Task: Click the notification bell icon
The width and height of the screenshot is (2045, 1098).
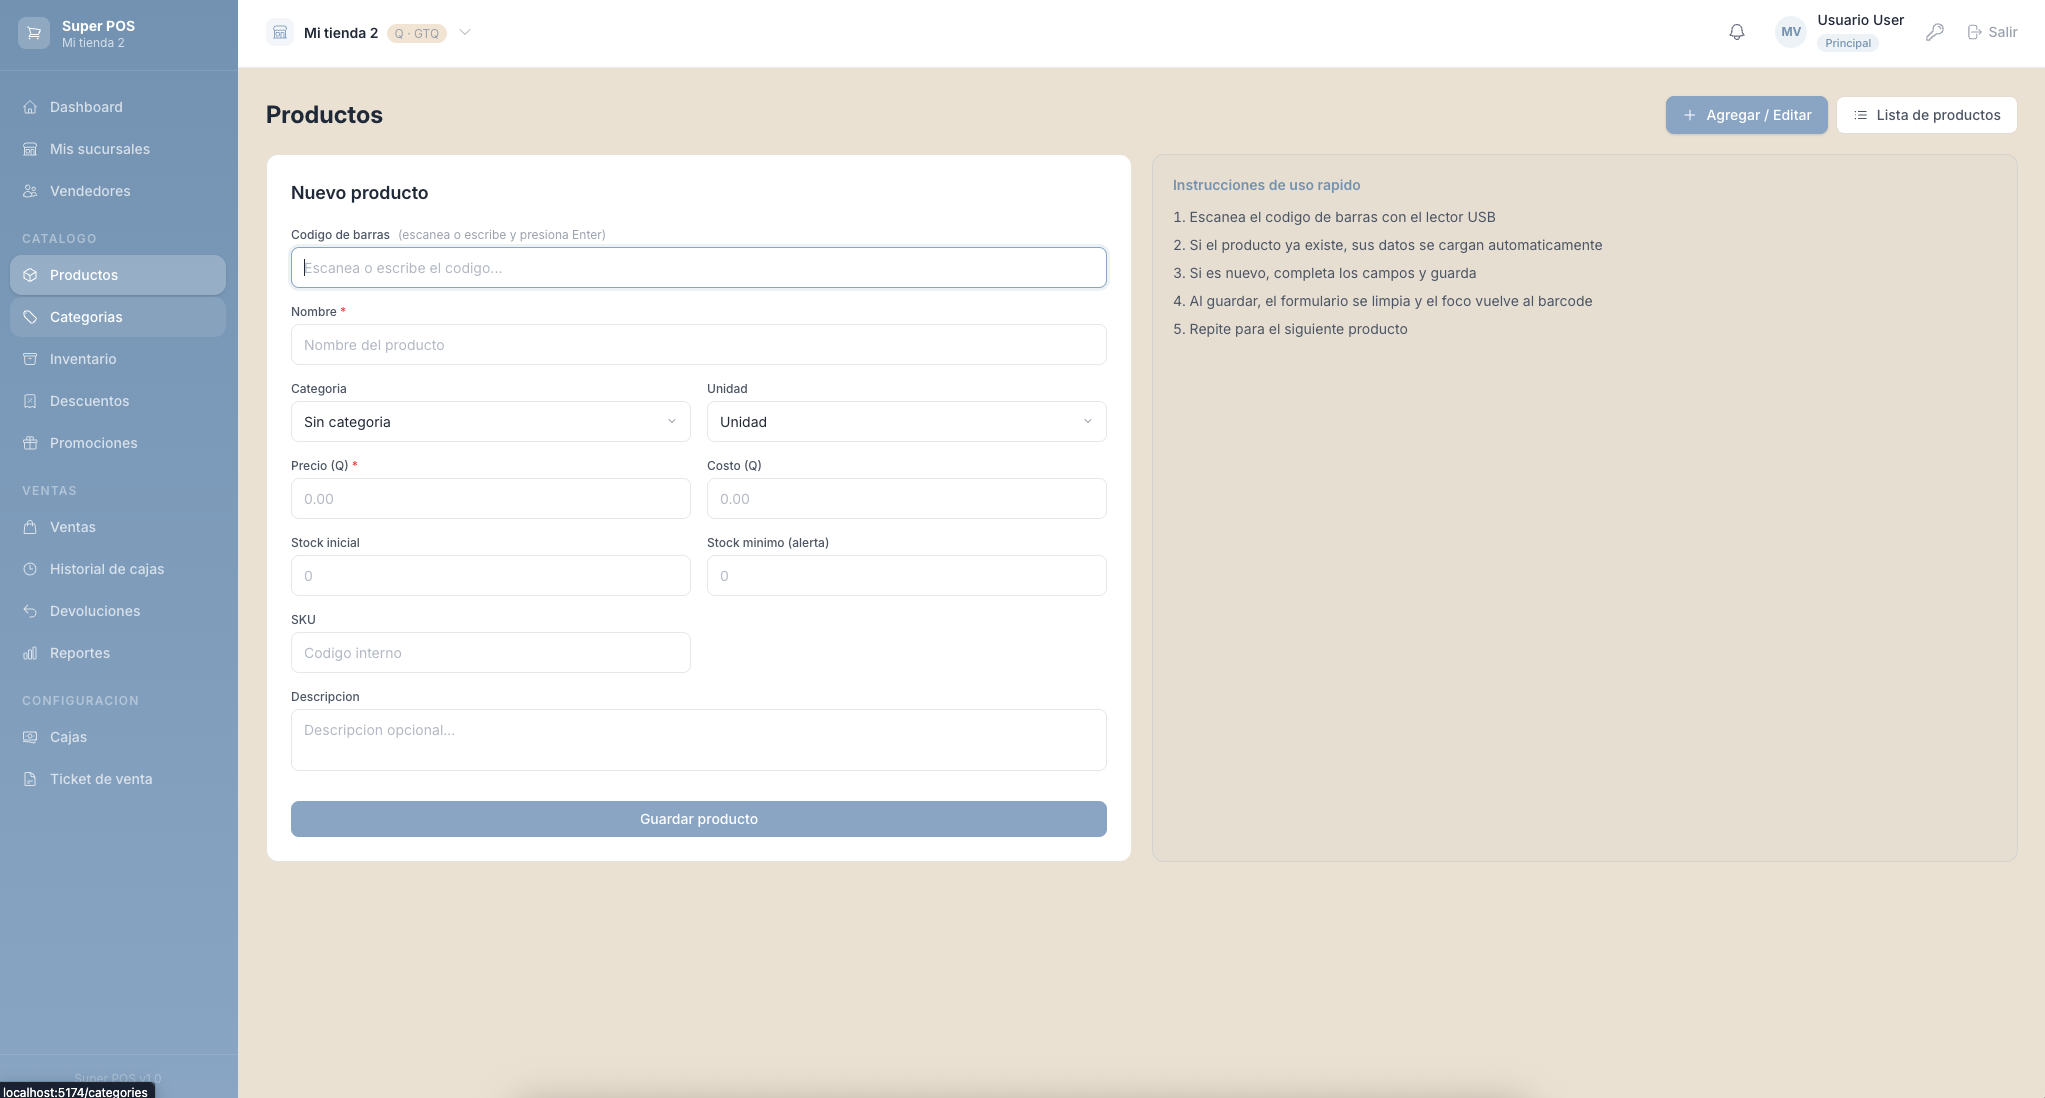Action: 1737,32
